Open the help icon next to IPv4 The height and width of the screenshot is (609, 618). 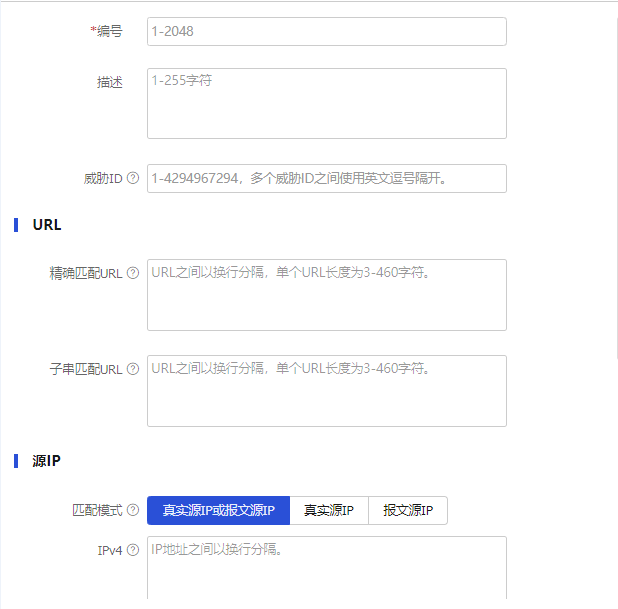pyautogui.click(x=133, y=550)
